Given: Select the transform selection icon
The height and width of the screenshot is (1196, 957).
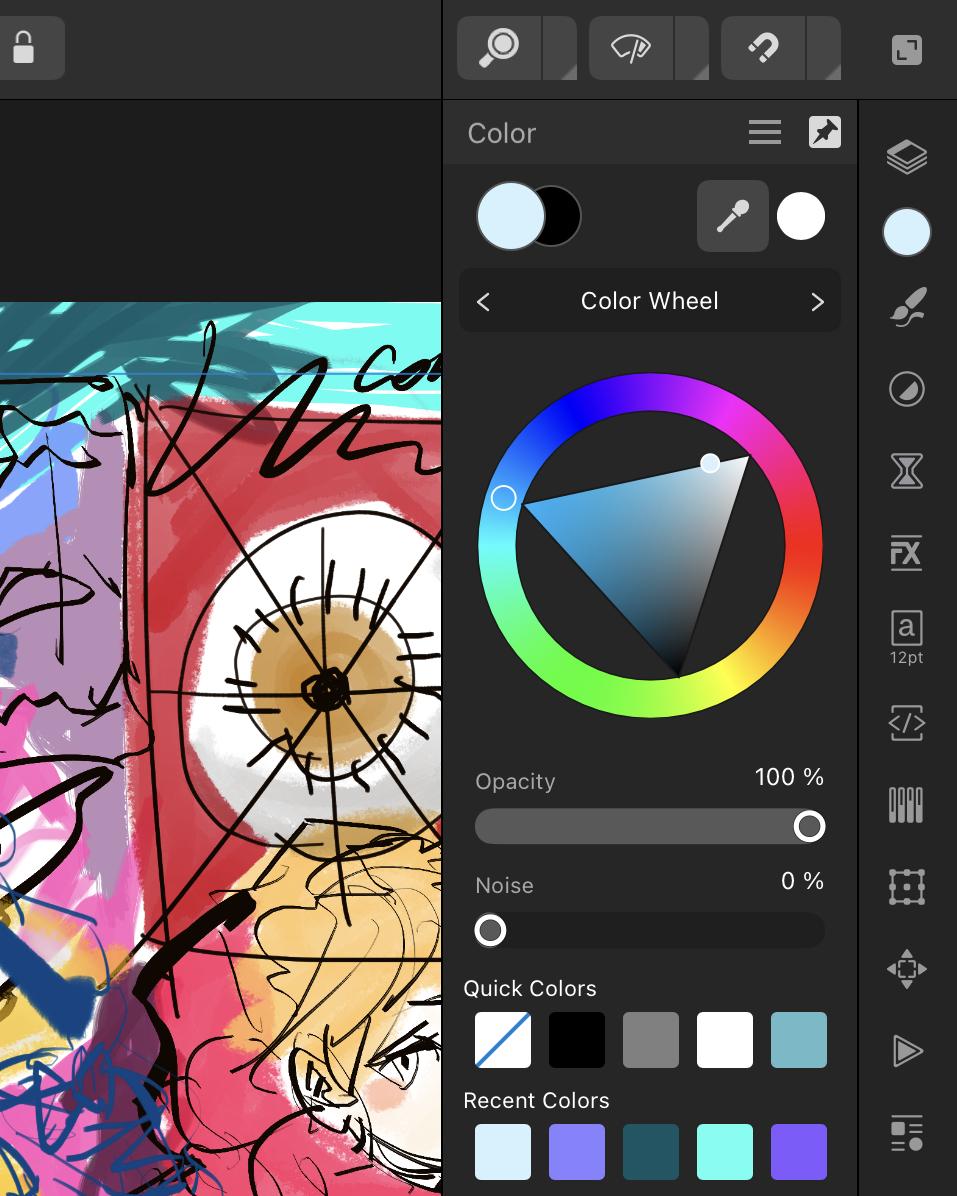Looking at the screenshot, I should tap(906, 887).
